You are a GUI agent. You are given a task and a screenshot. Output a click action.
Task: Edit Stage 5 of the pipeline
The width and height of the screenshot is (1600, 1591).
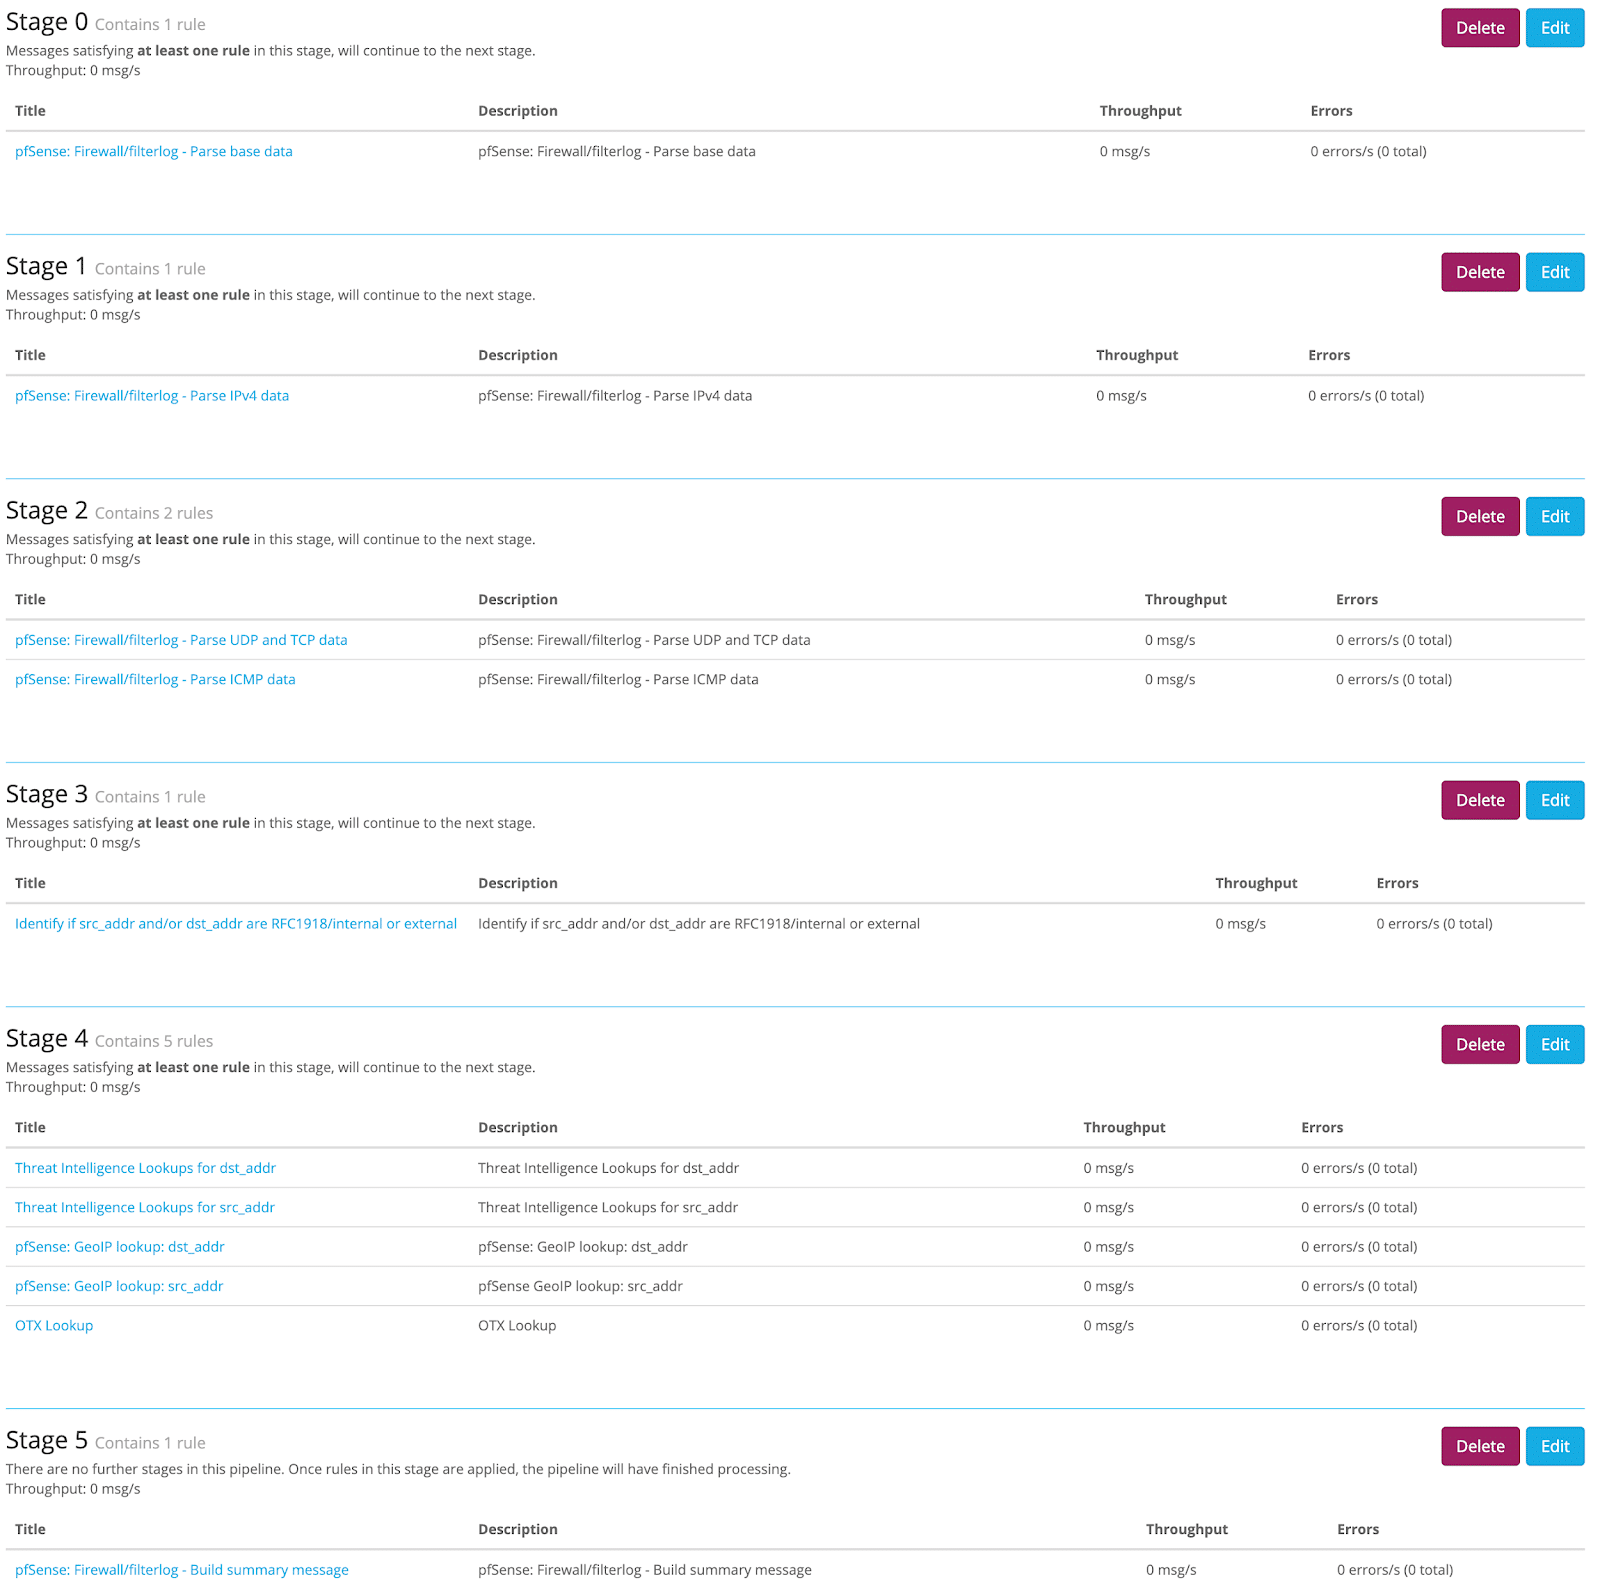(1554, 1446)
